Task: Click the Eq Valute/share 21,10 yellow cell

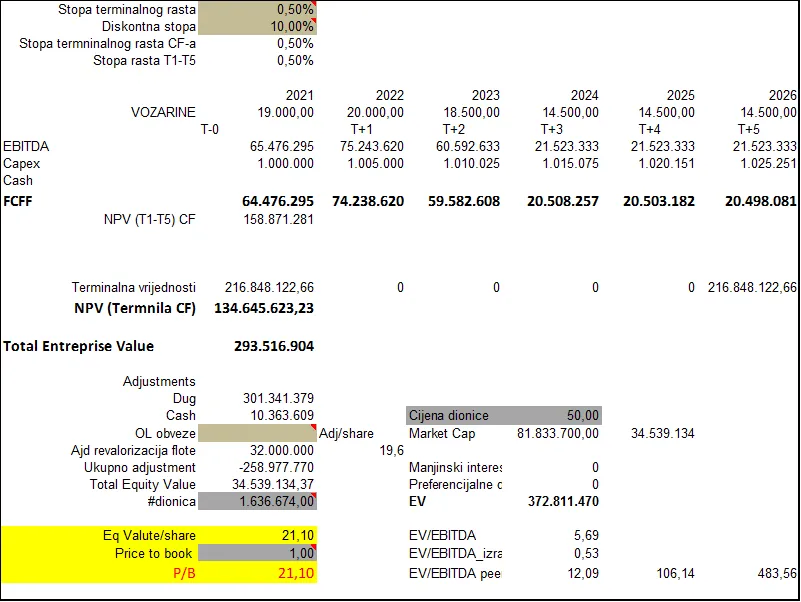Action: click(257, 536)
